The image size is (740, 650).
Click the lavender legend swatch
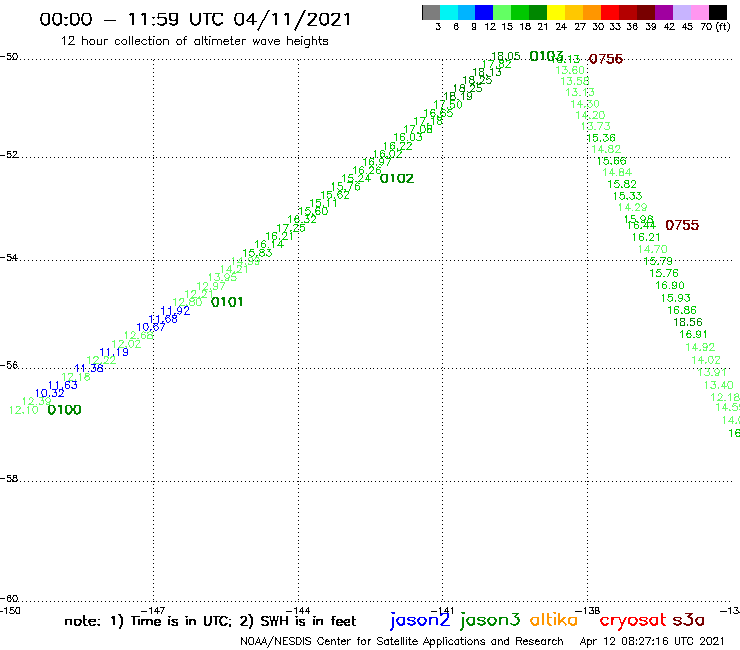click(x=681, y=13)
